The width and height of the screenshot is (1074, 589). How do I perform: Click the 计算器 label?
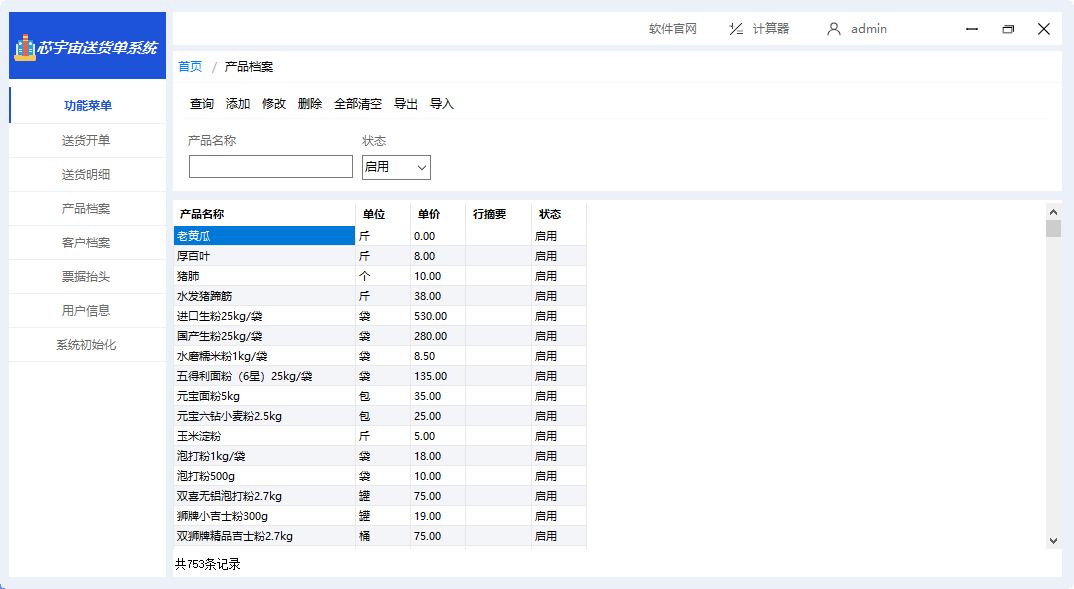pyautogui.click(x=771, y=29)
